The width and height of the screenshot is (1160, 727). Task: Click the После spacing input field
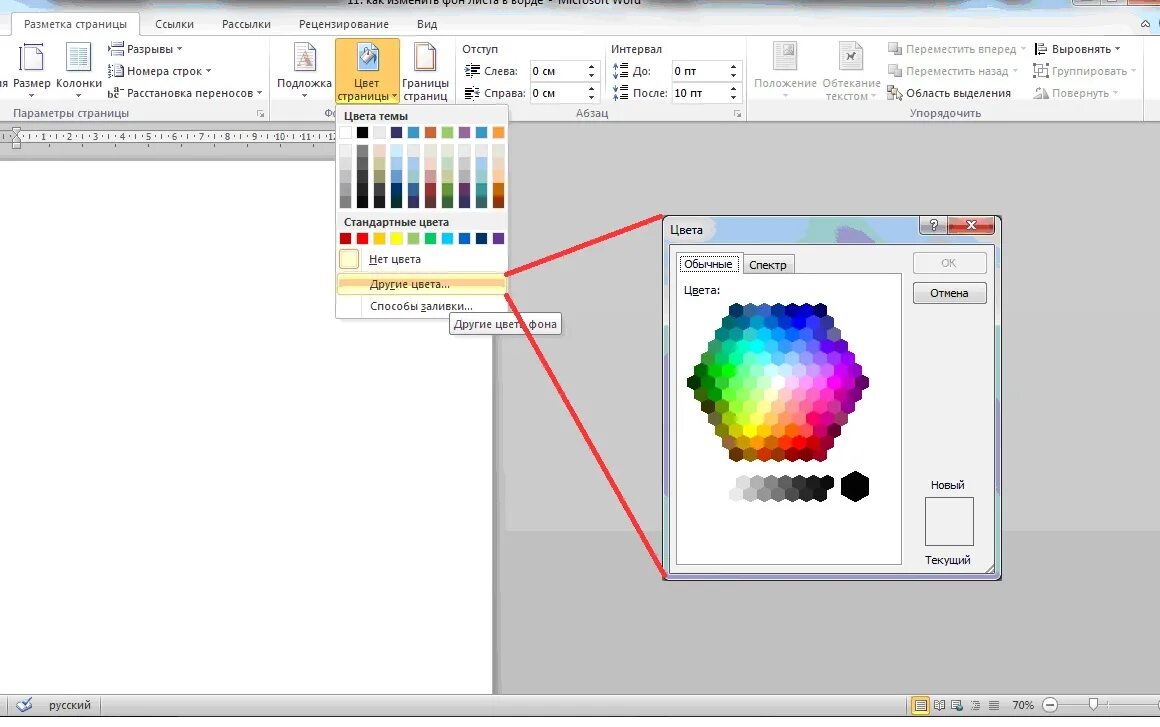click(700, 93)
